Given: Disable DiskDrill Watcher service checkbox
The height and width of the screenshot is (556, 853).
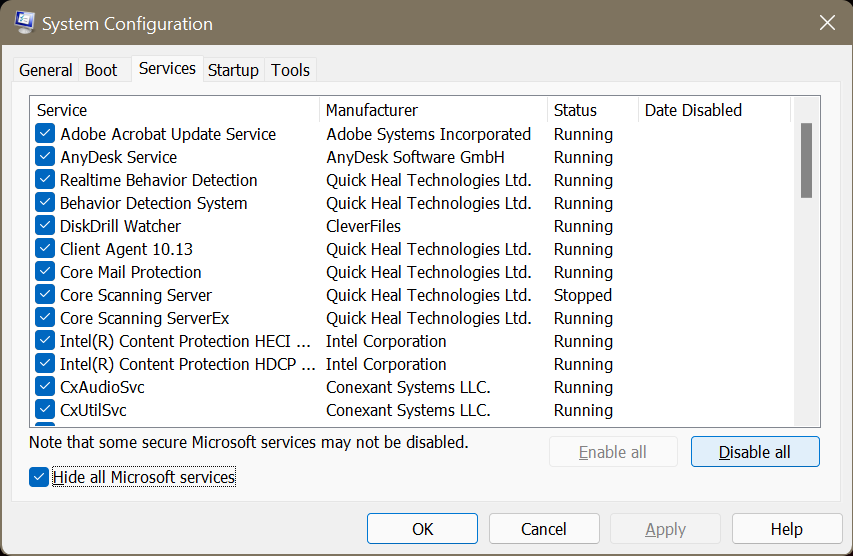Looking at the screenshot, I should pos(45,225).
